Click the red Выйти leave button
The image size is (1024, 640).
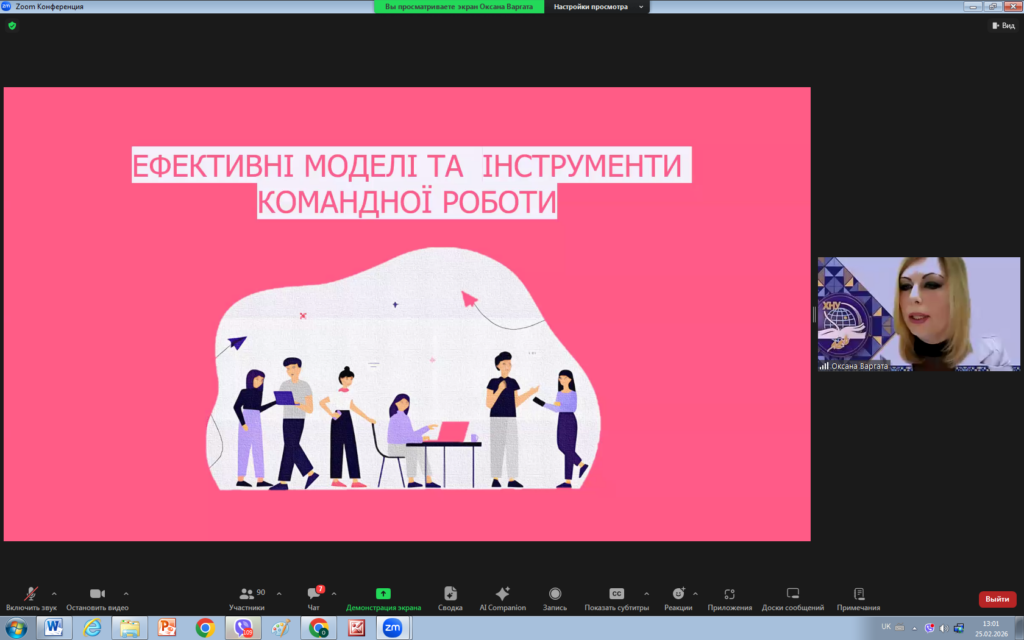997,599
